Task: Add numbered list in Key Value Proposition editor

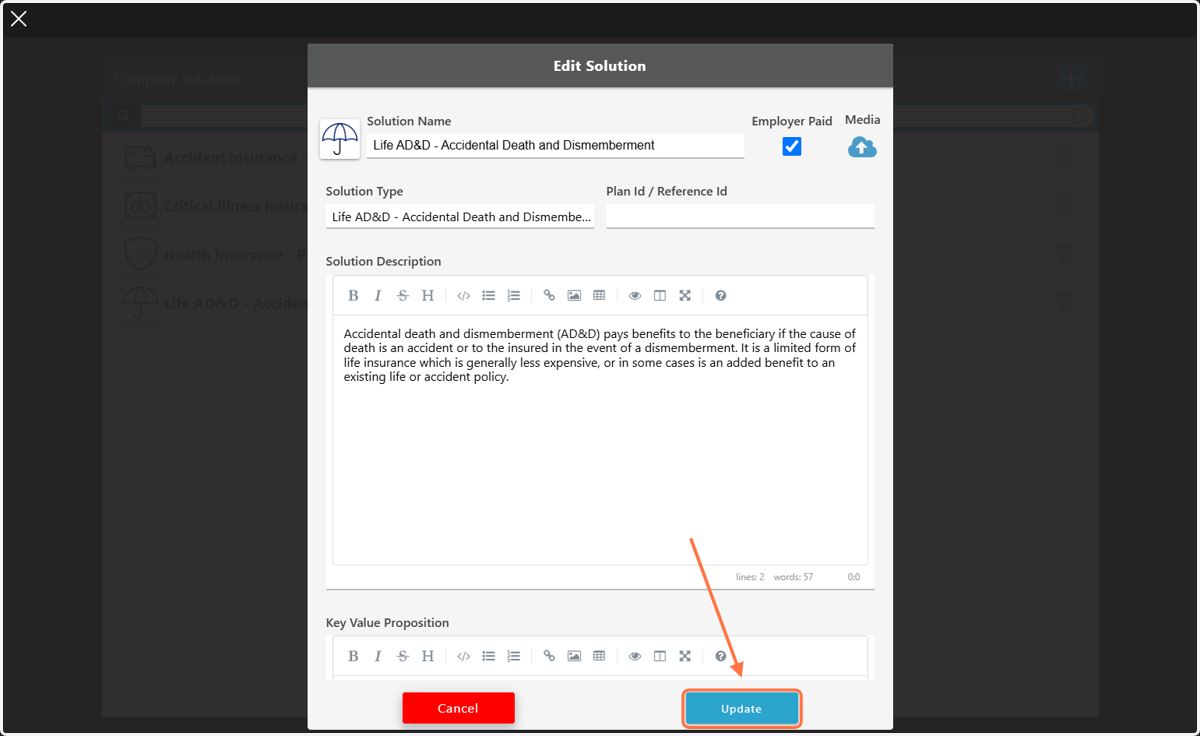Action: coord(514,656)
